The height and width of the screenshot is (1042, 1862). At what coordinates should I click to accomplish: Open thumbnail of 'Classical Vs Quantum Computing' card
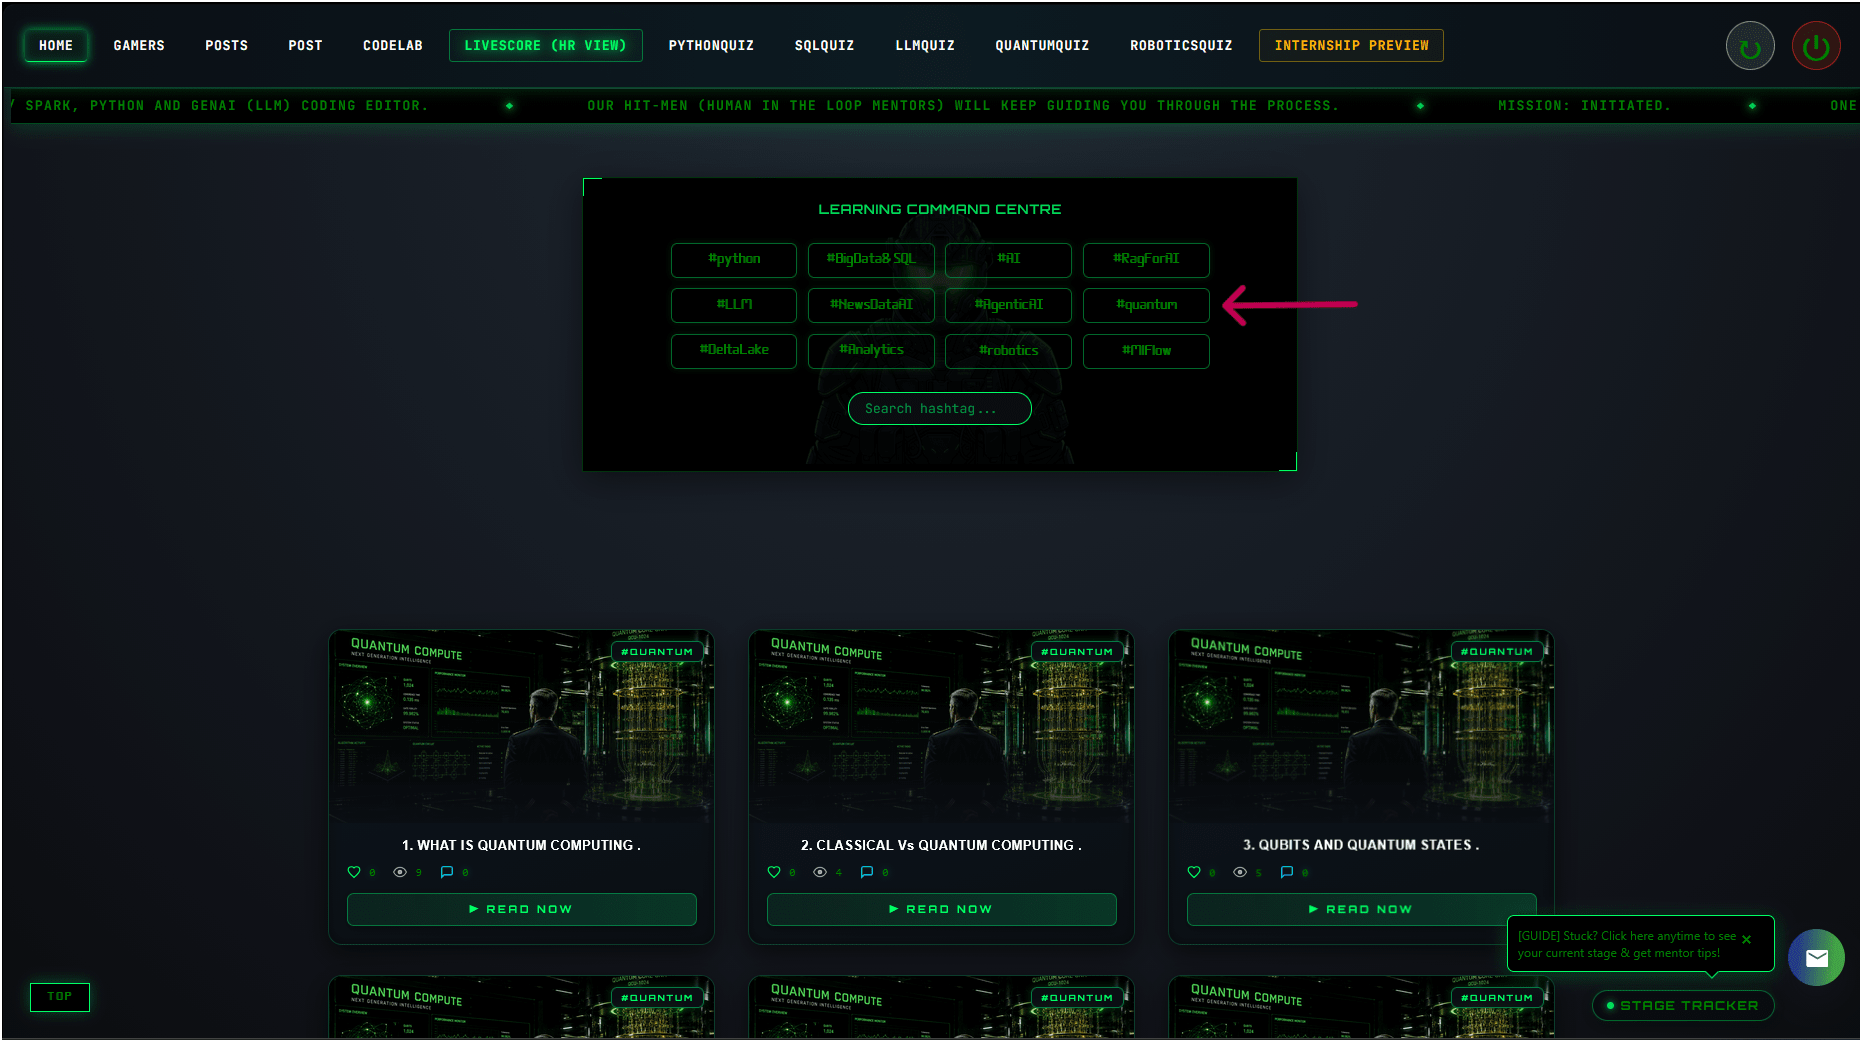coord(942,727)
